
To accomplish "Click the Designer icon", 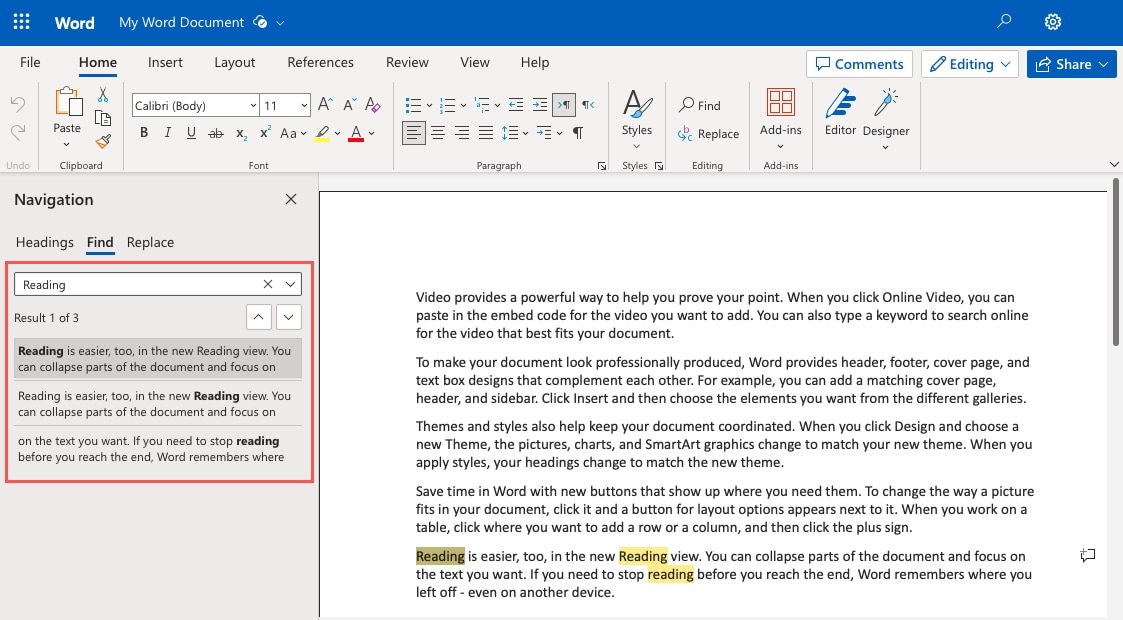I will (885, 112).
